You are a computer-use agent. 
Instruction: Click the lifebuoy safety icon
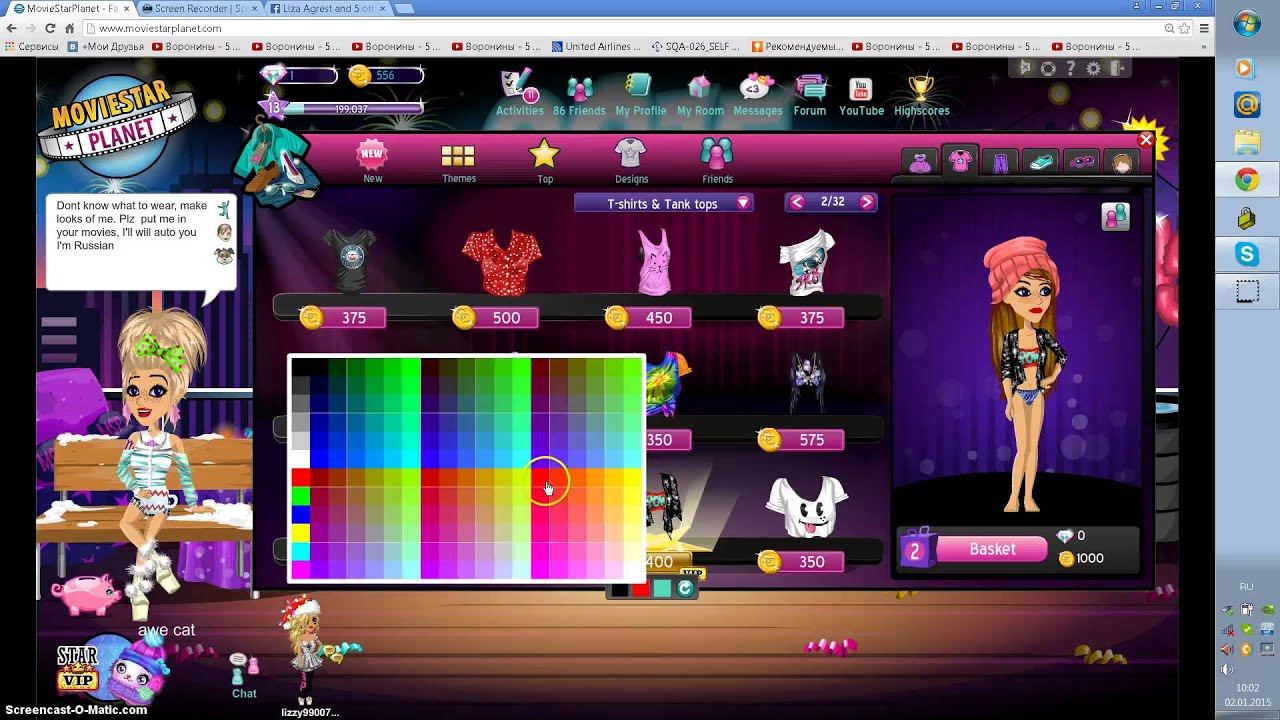click(x=1048, y=69)
